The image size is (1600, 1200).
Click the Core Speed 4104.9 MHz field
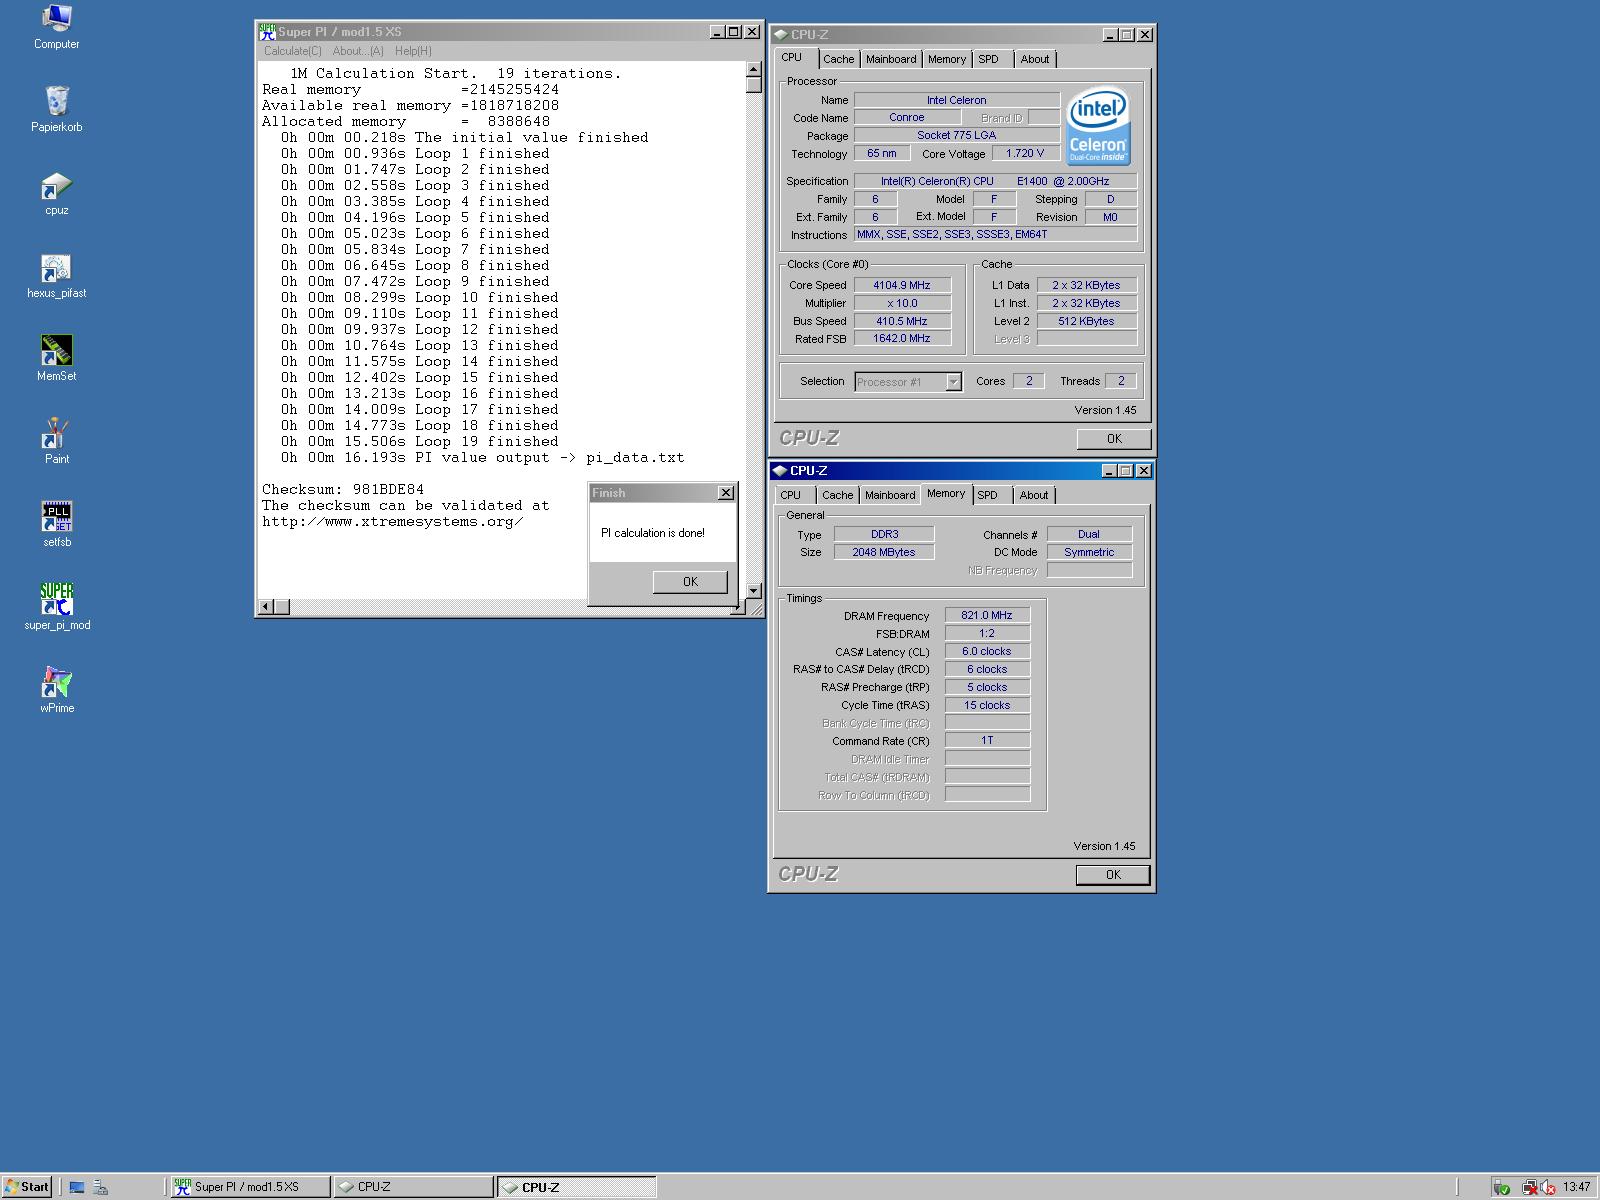[901, 285]
